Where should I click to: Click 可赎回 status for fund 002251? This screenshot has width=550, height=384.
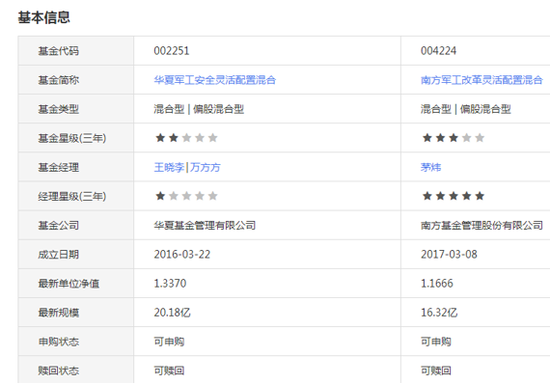pyautogui.click(x=169, y=371)
